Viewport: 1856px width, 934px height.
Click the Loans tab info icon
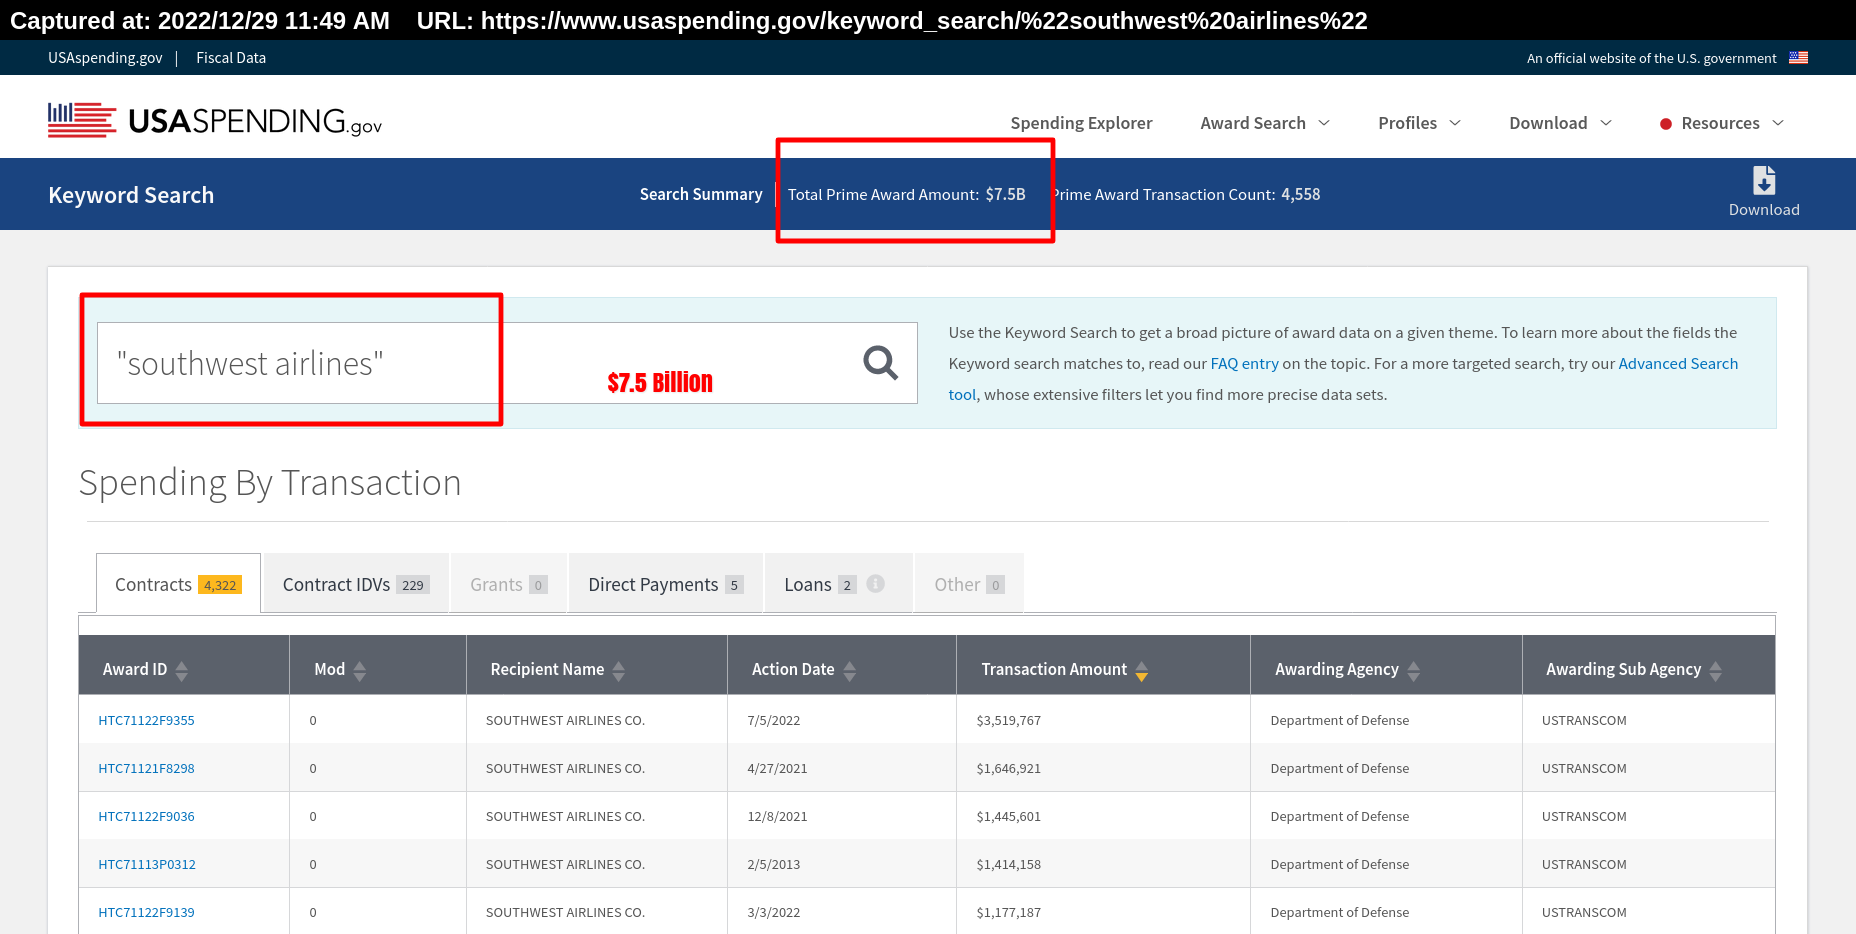876,584
